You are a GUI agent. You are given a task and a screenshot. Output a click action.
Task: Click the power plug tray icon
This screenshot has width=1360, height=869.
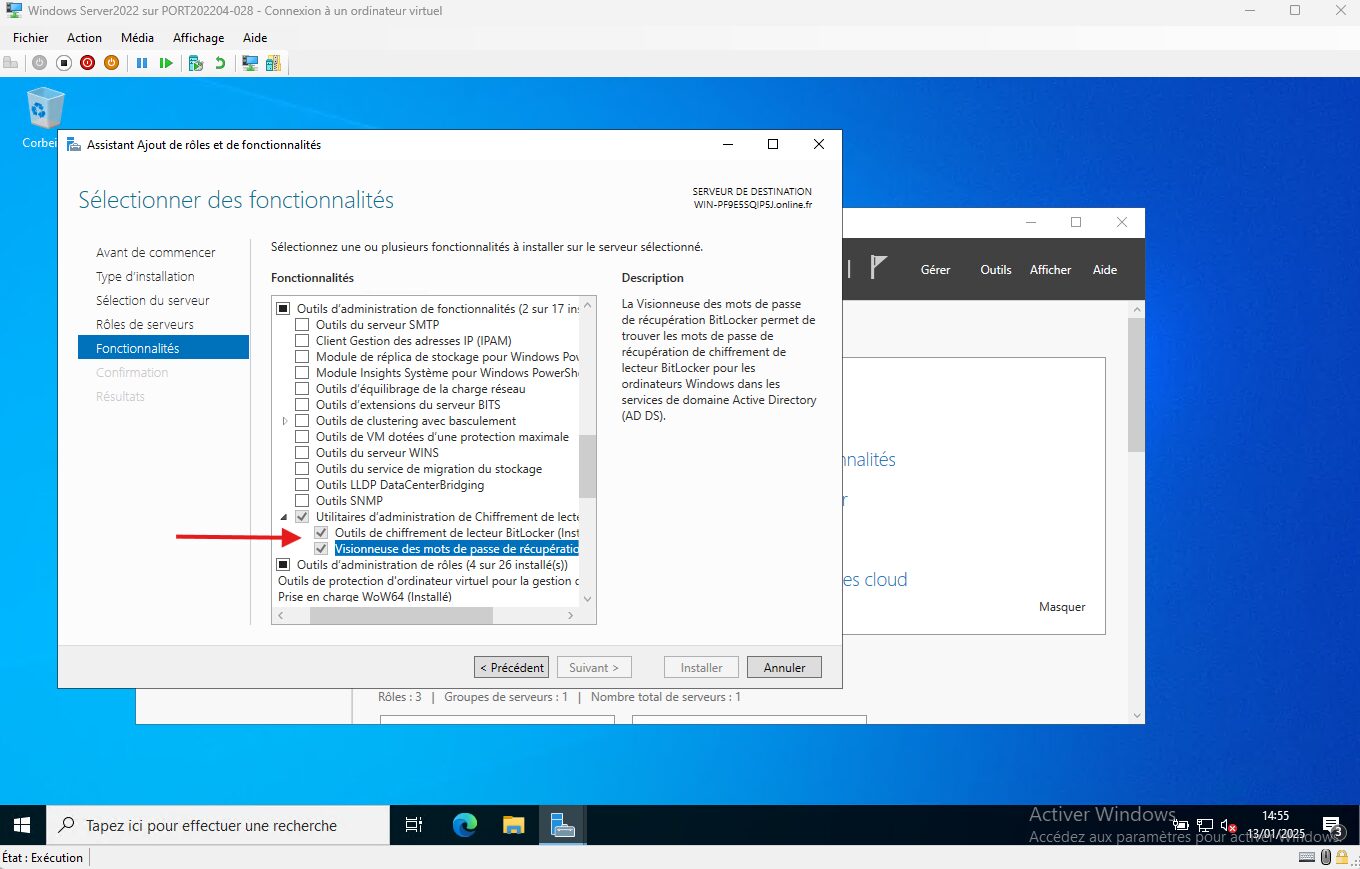[1181, 826]
